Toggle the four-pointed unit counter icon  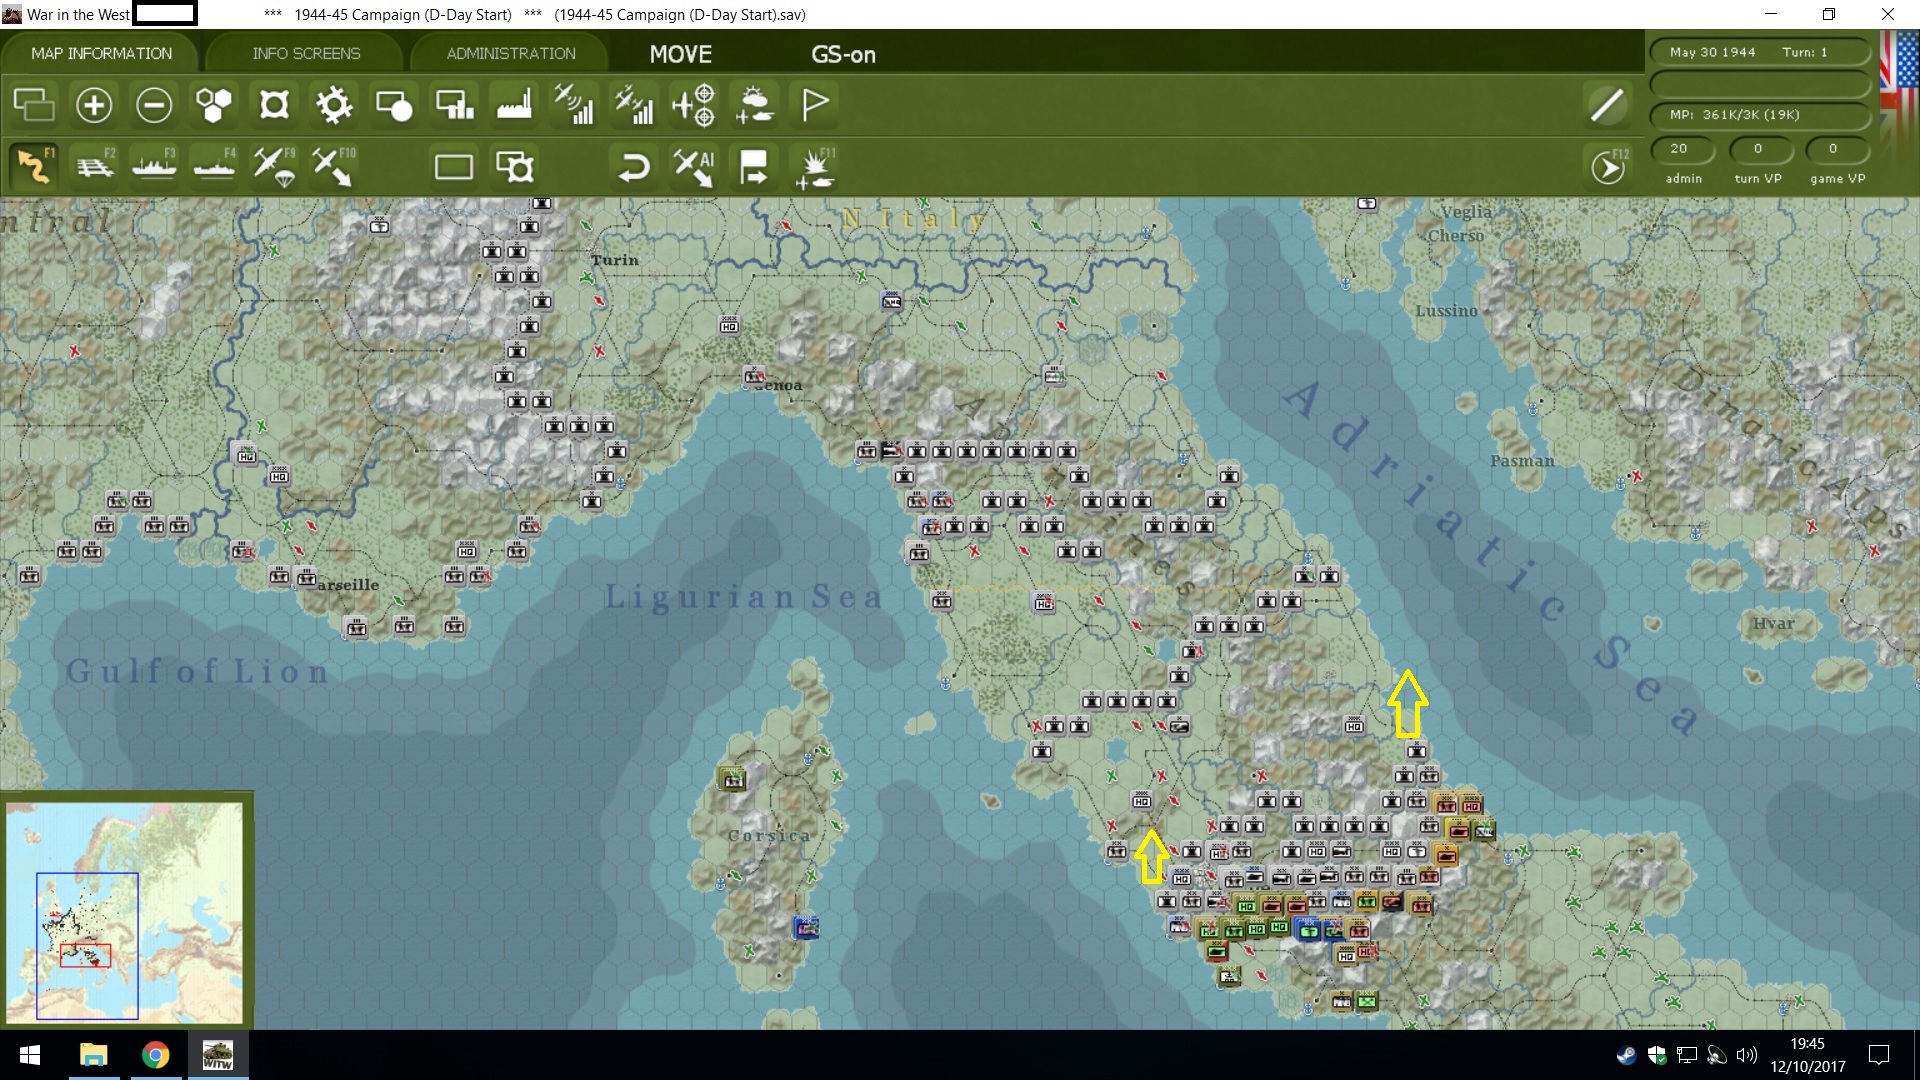[274, 104]
